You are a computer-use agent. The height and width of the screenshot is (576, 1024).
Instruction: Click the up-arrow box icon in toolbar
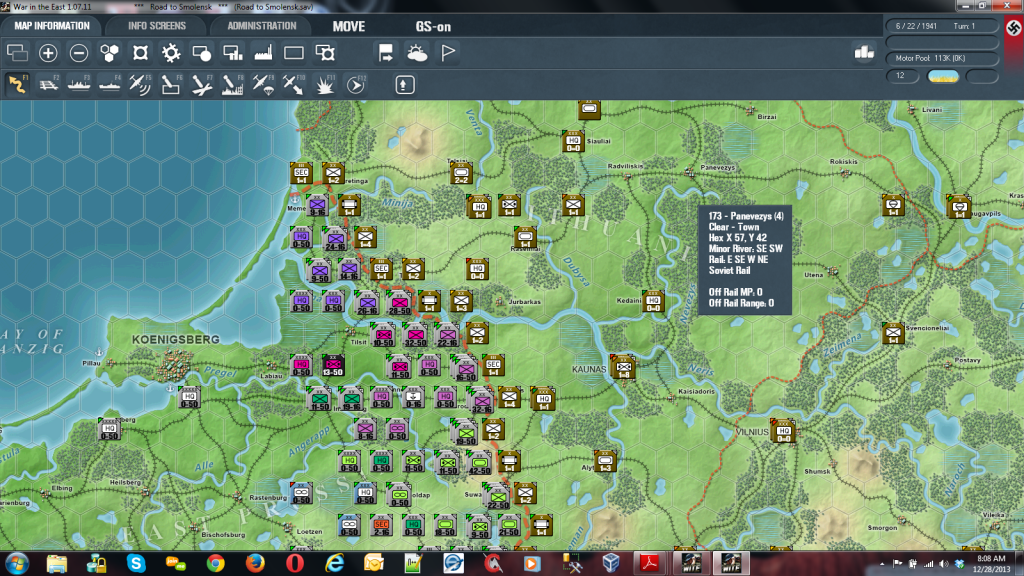[405, 84]
